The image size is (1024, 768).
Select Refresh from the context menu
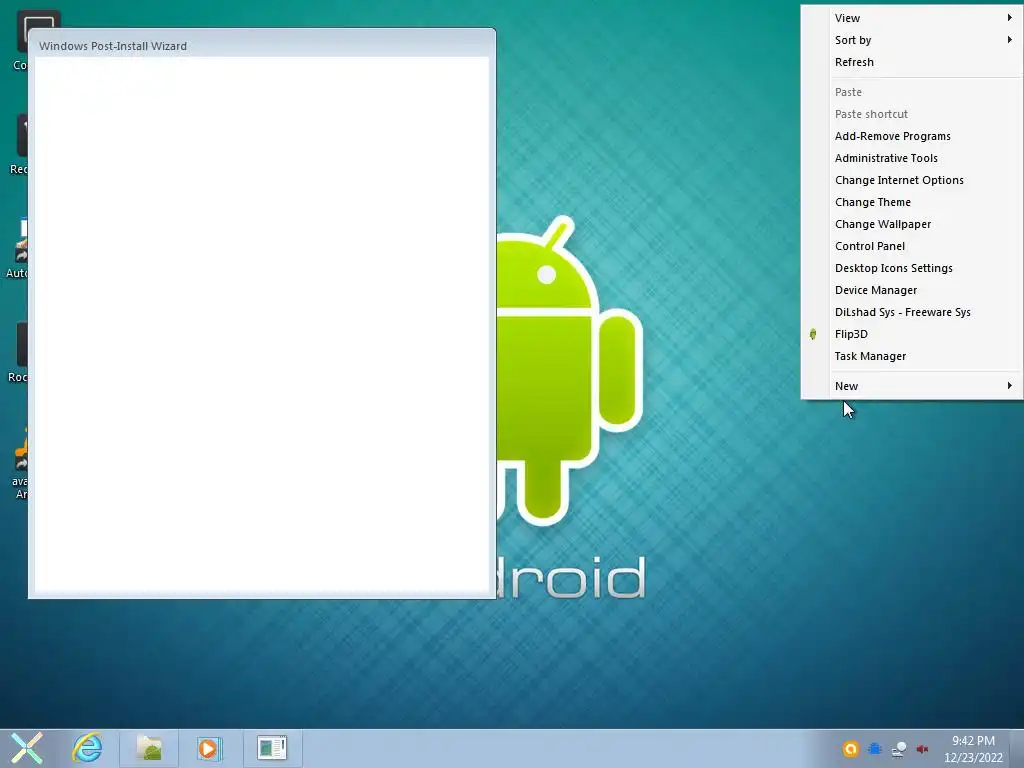click(x=912, y=62)
